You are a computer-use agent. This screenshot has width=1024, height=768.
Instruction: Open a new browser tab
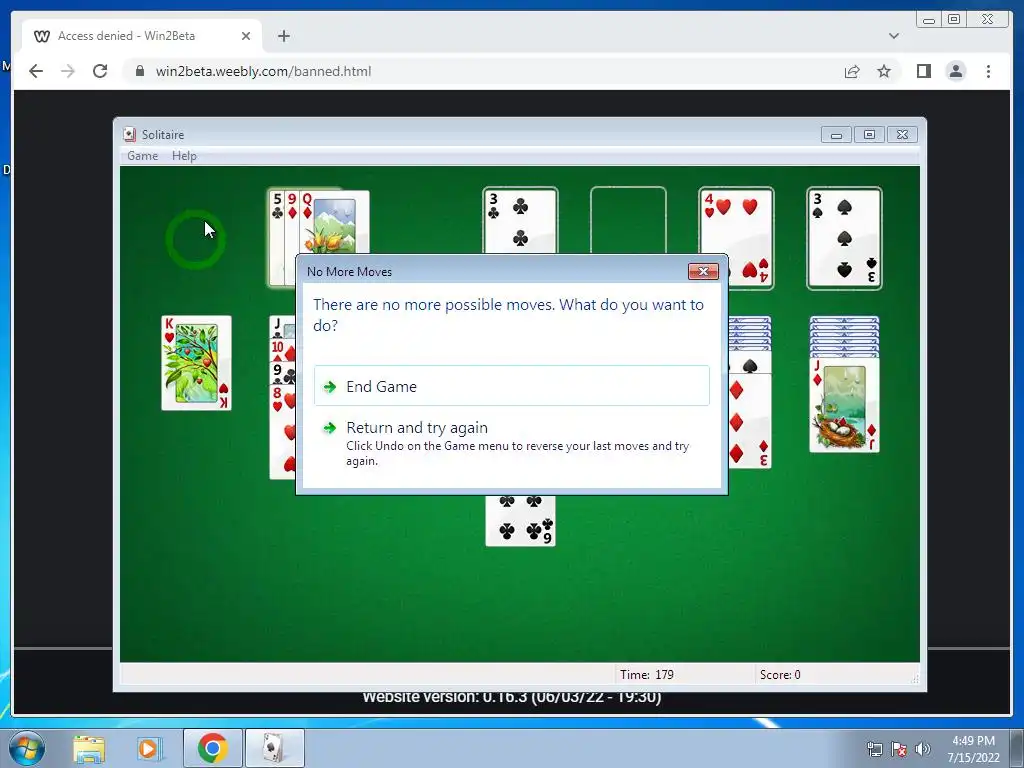click(283, 36)
